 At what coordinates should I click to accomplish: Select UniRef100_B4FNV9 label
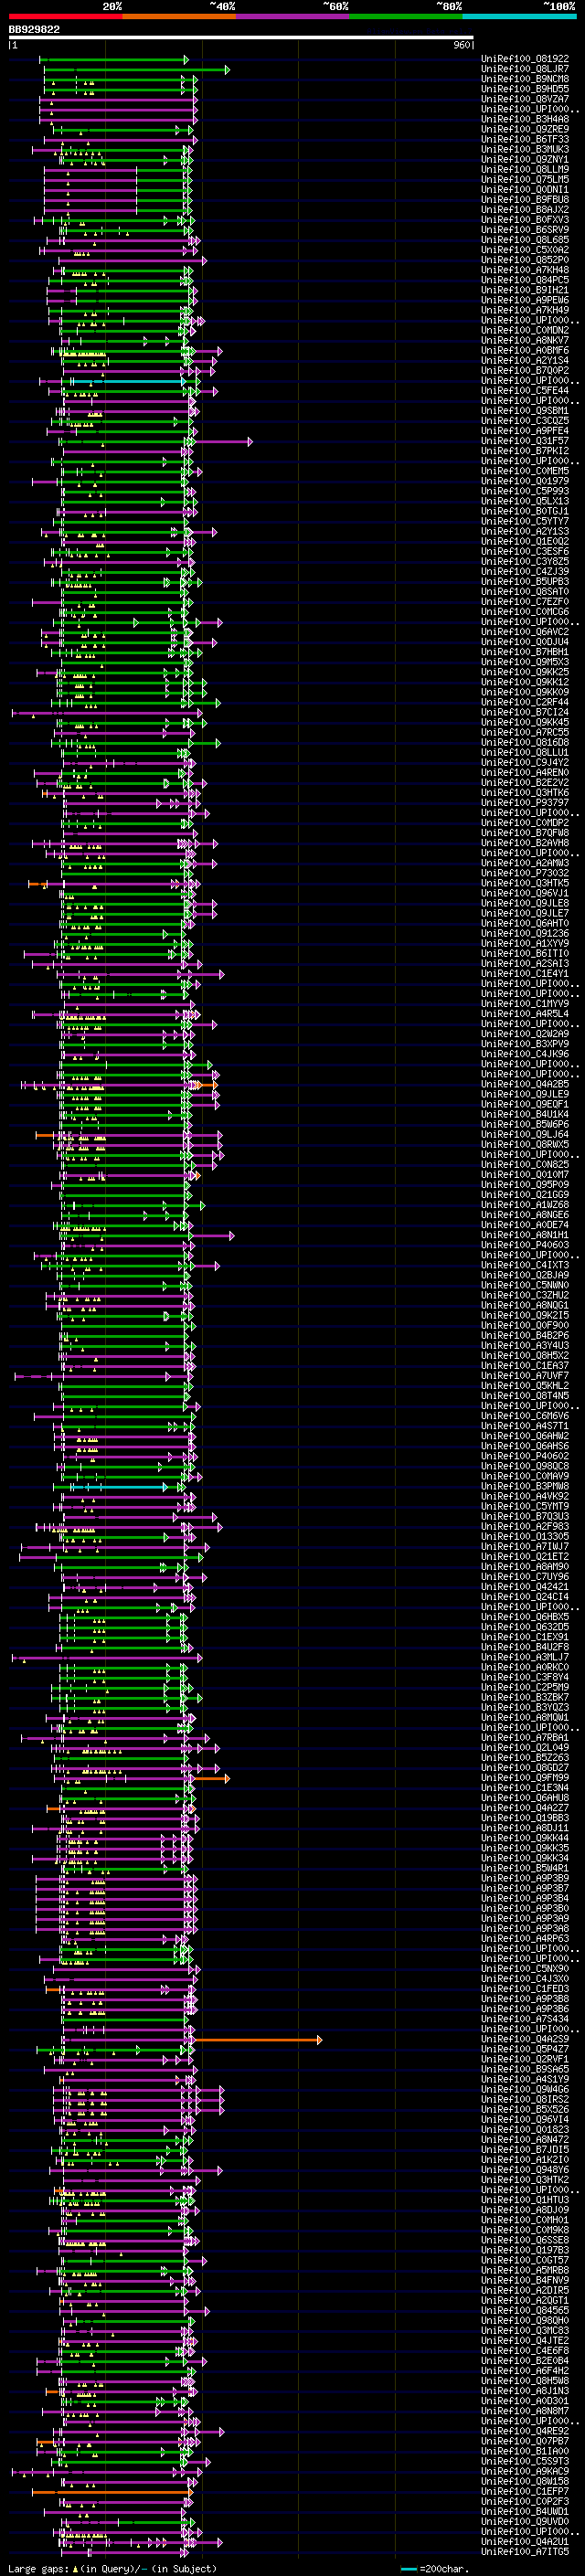525,2280
